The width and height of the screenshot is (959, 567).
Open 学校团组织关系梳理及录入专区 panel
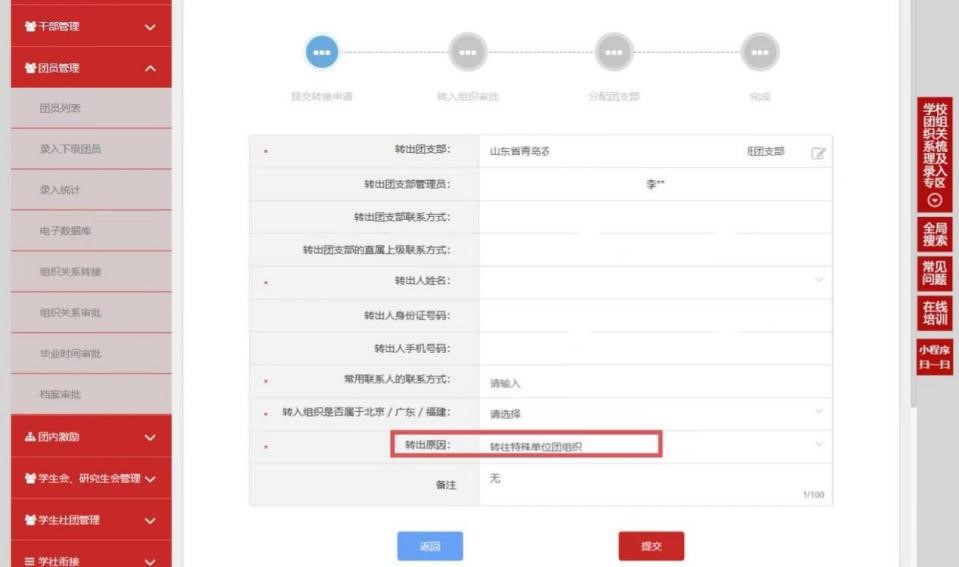click(x=935, y=155)
